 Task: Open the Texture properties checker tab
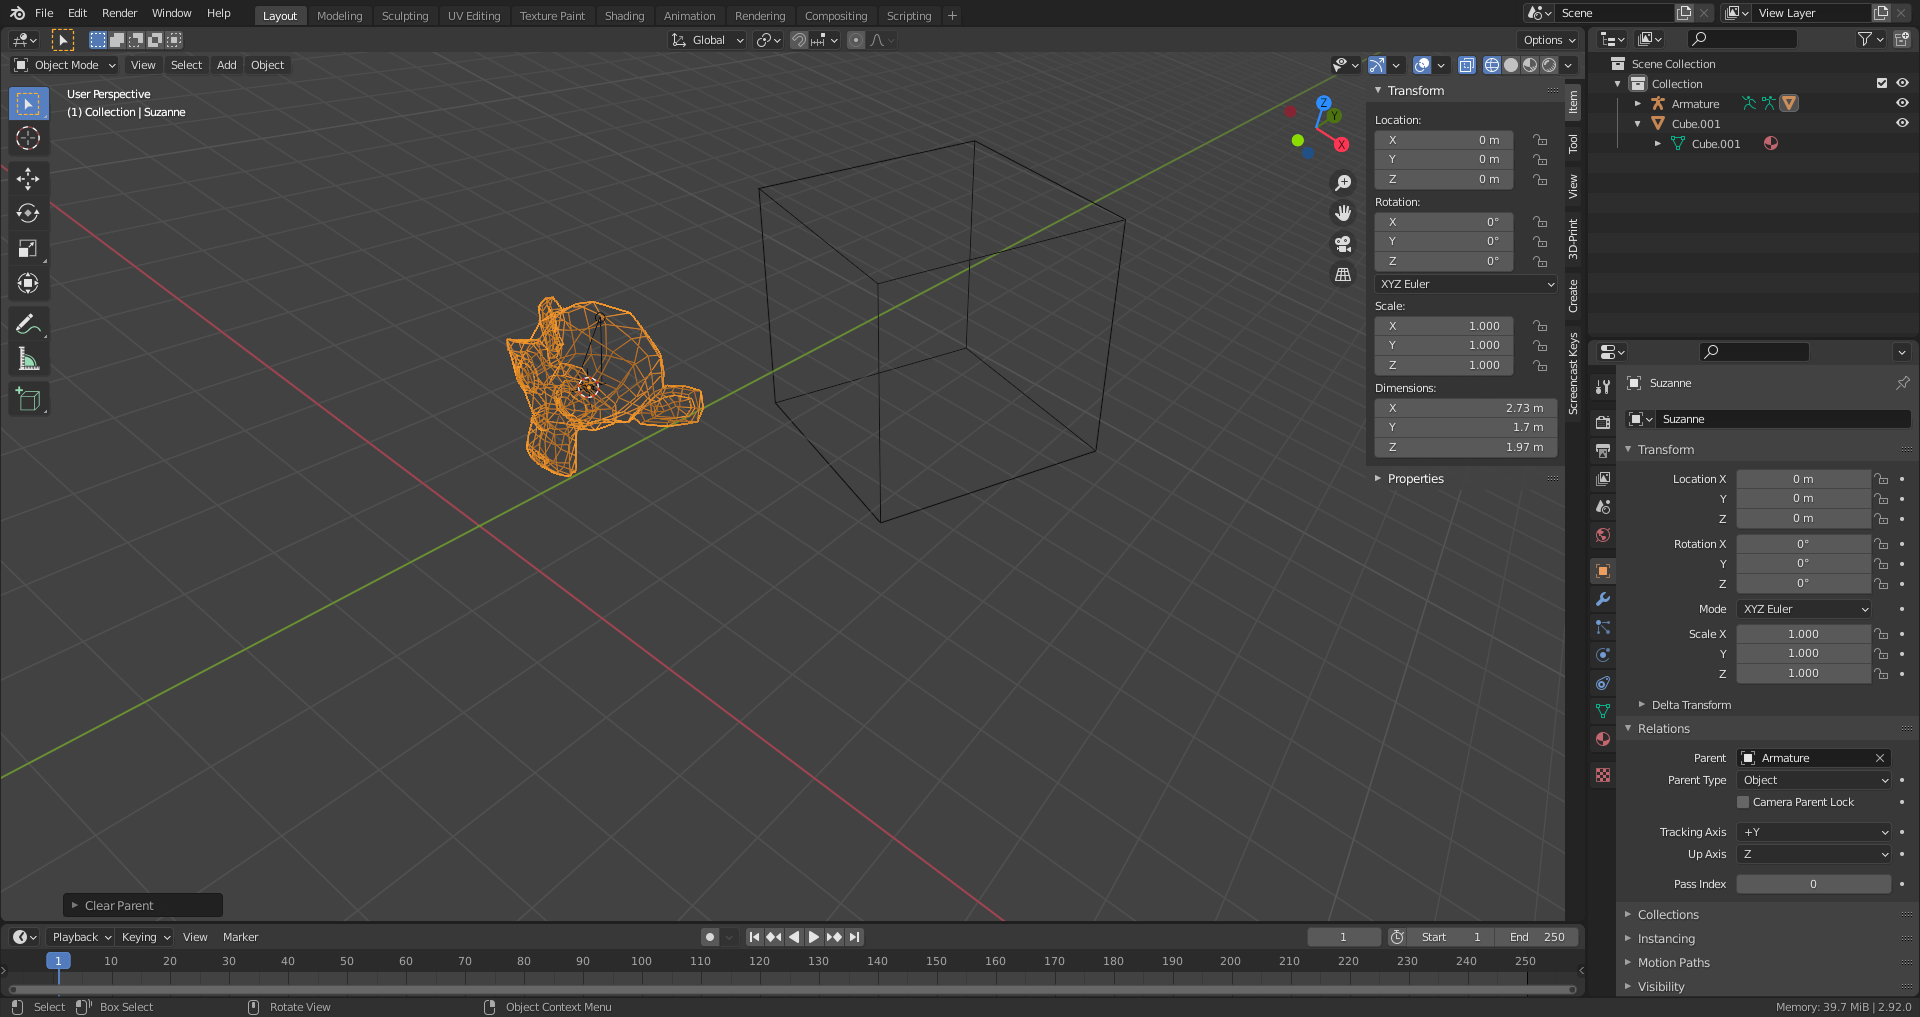[x=1603, y=775]
